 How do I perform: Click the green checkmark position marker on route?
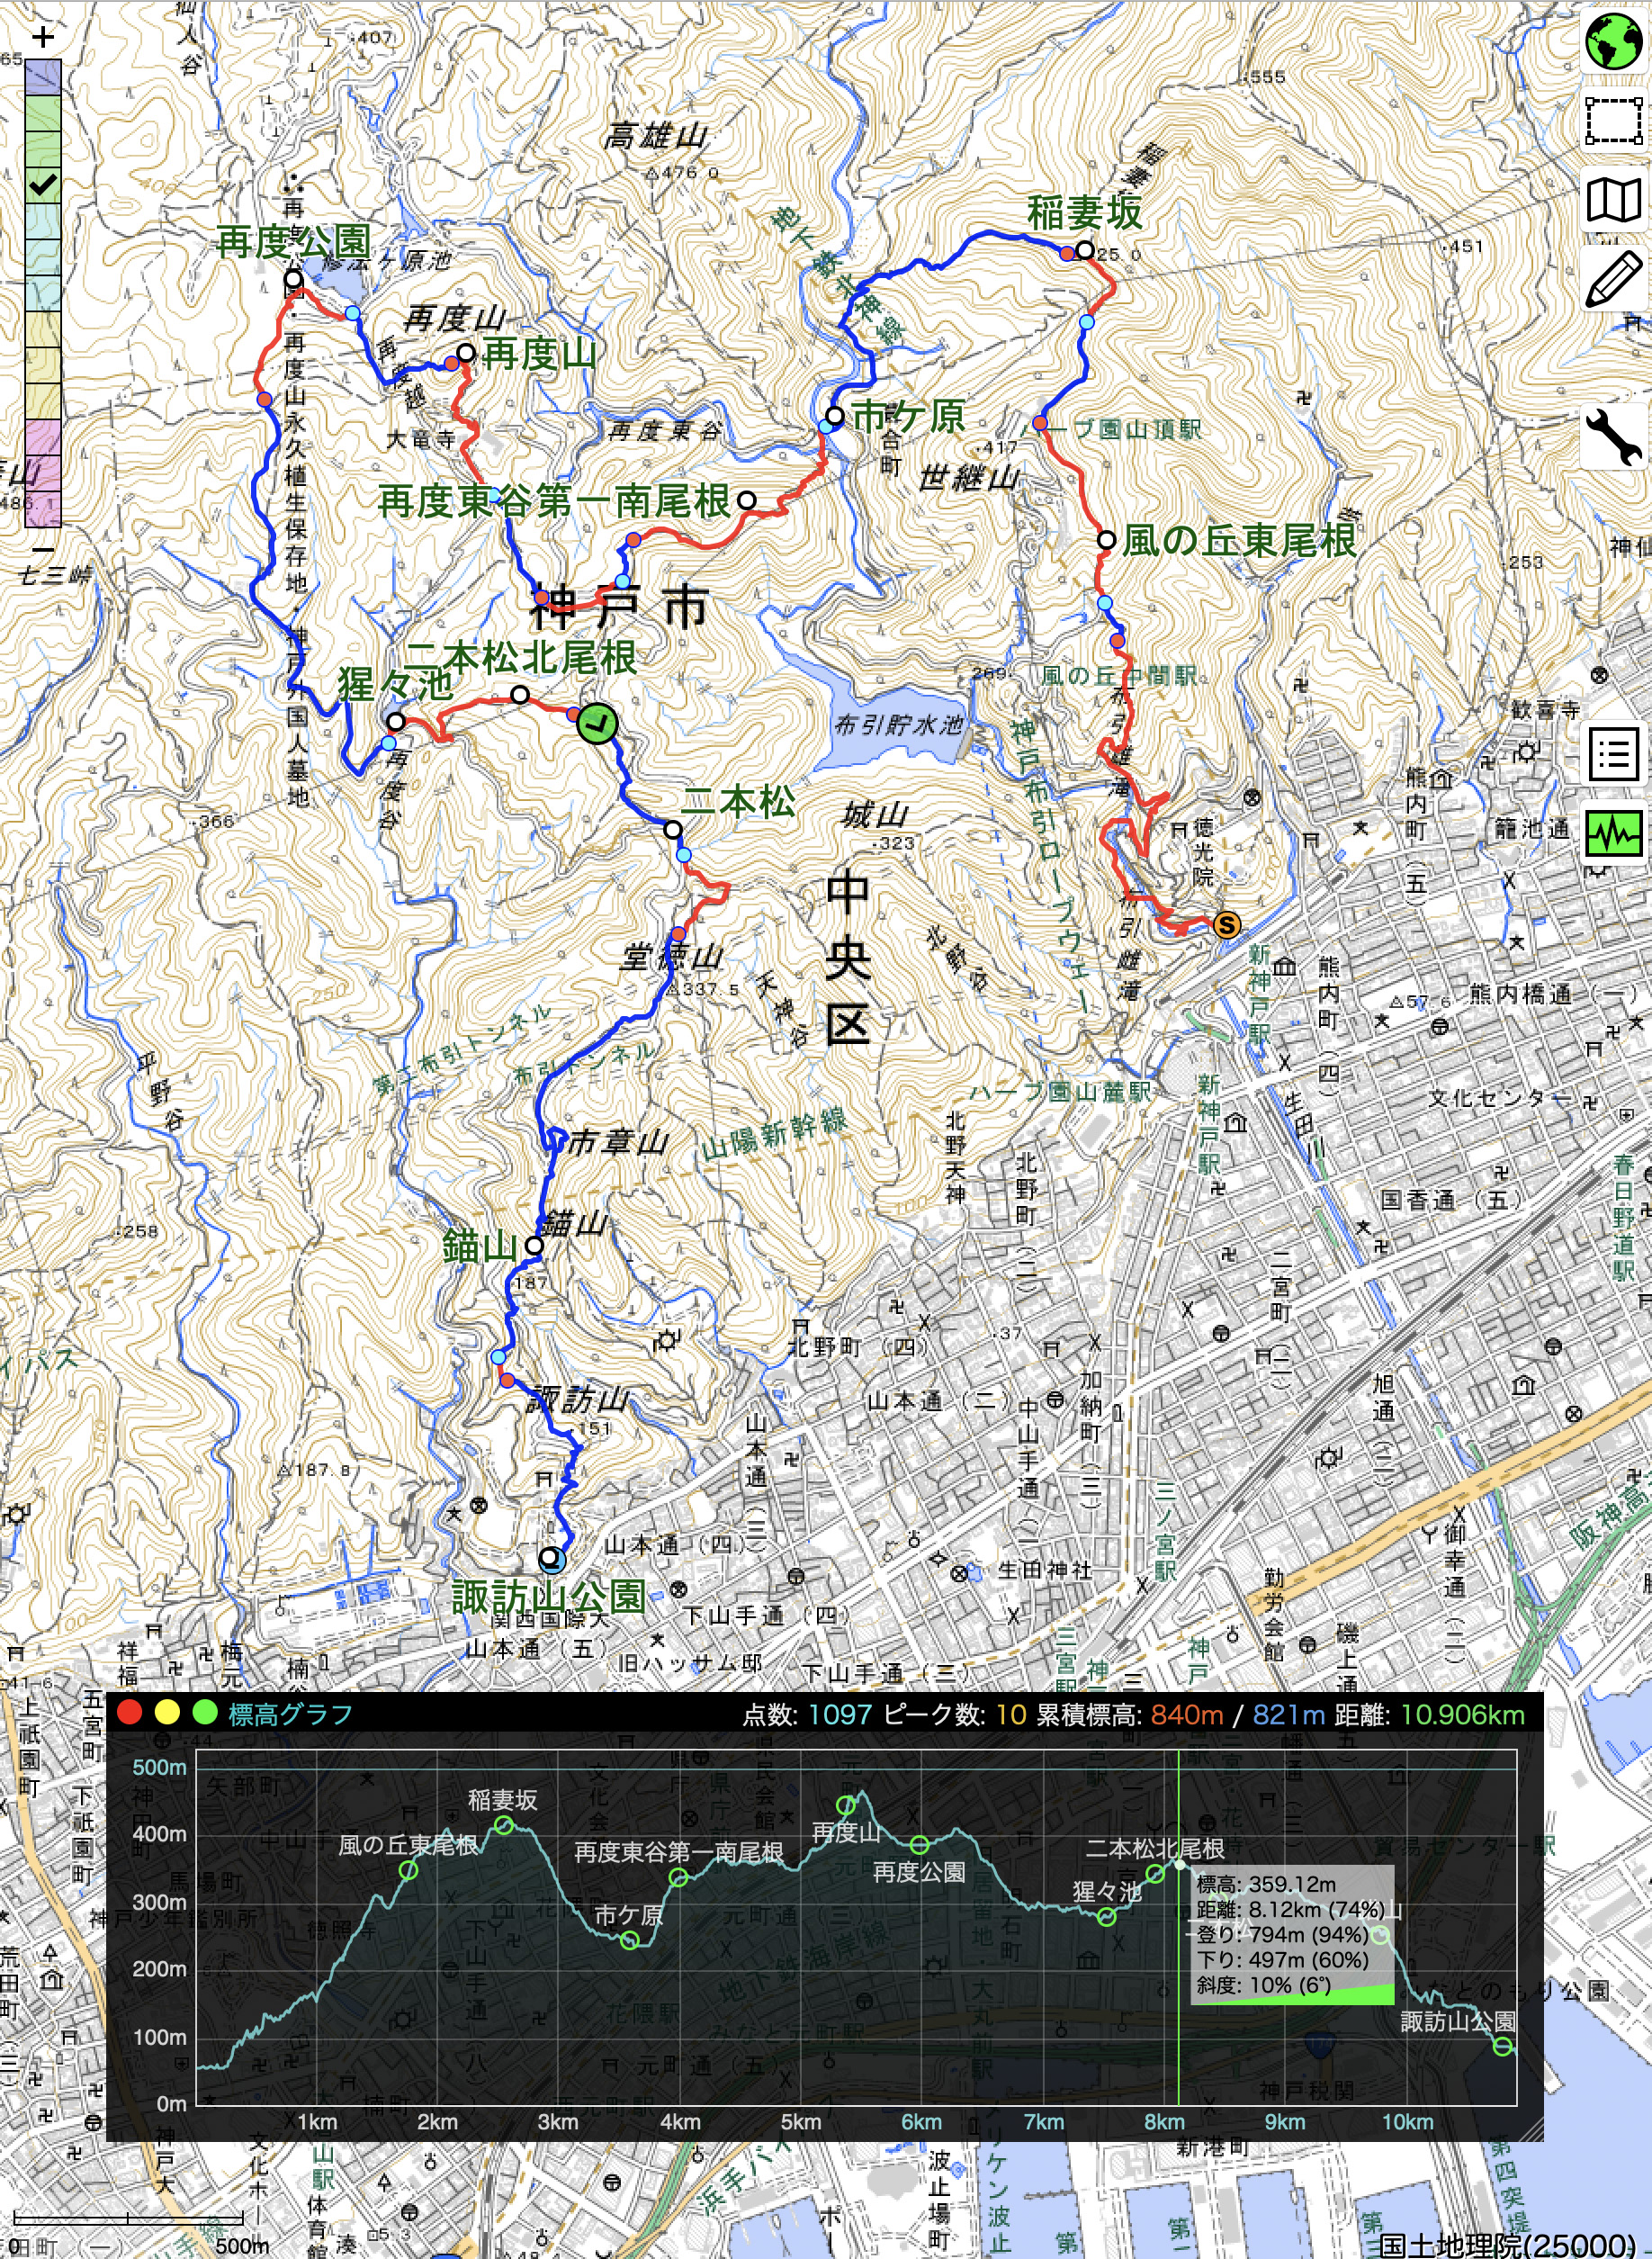click(x=597, y=723)
